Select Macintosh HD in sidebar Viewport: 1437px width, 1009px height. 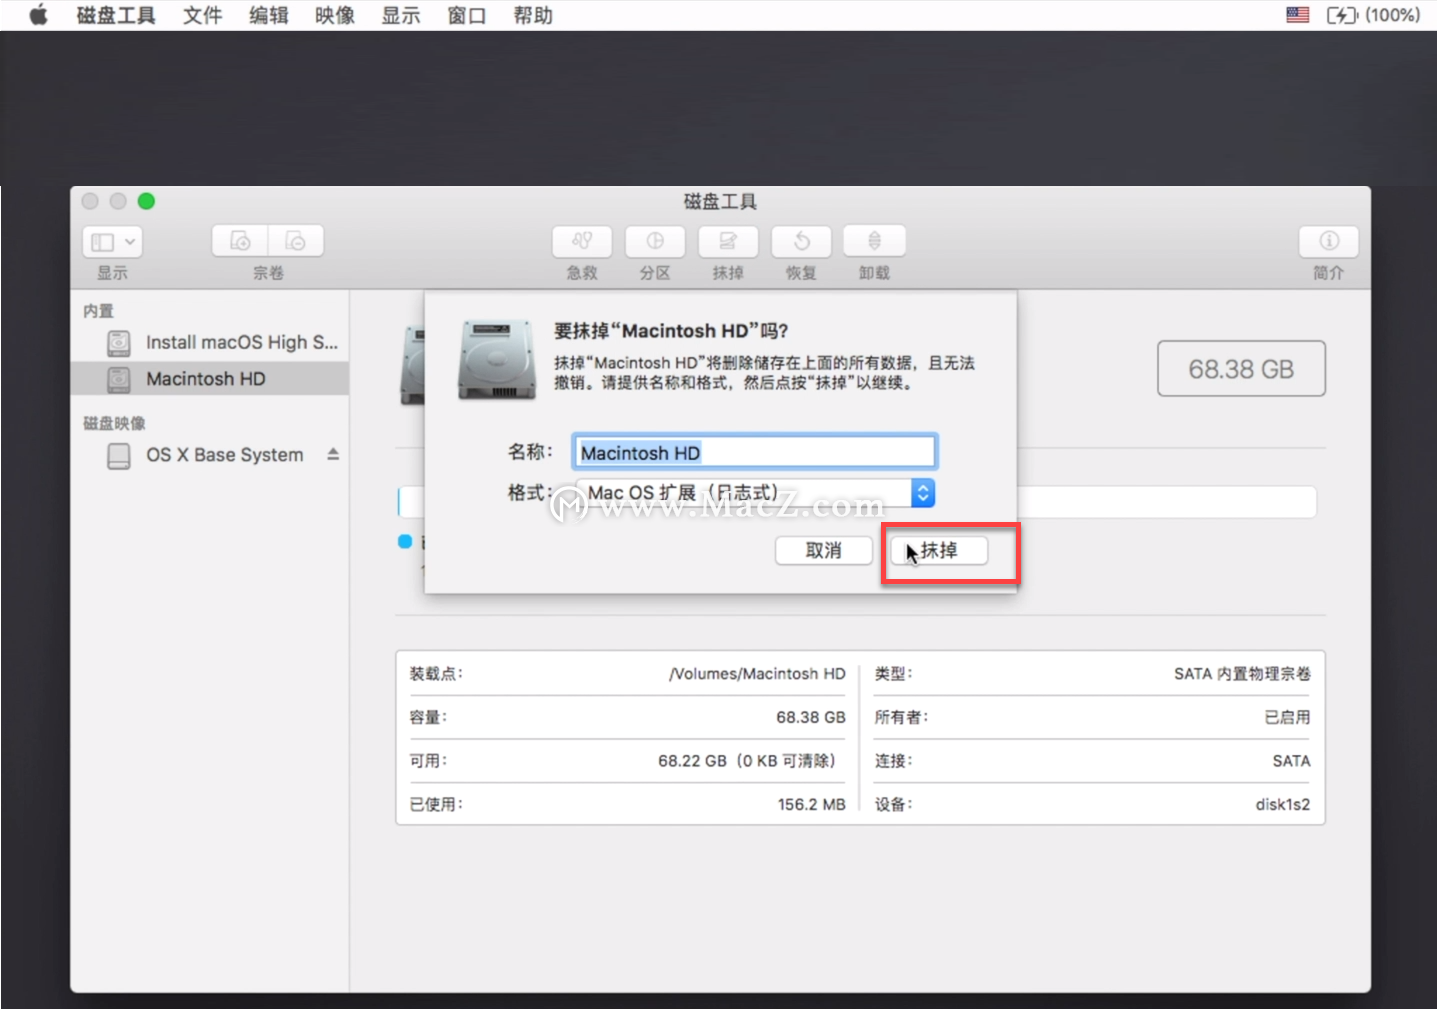coord(210,379)
